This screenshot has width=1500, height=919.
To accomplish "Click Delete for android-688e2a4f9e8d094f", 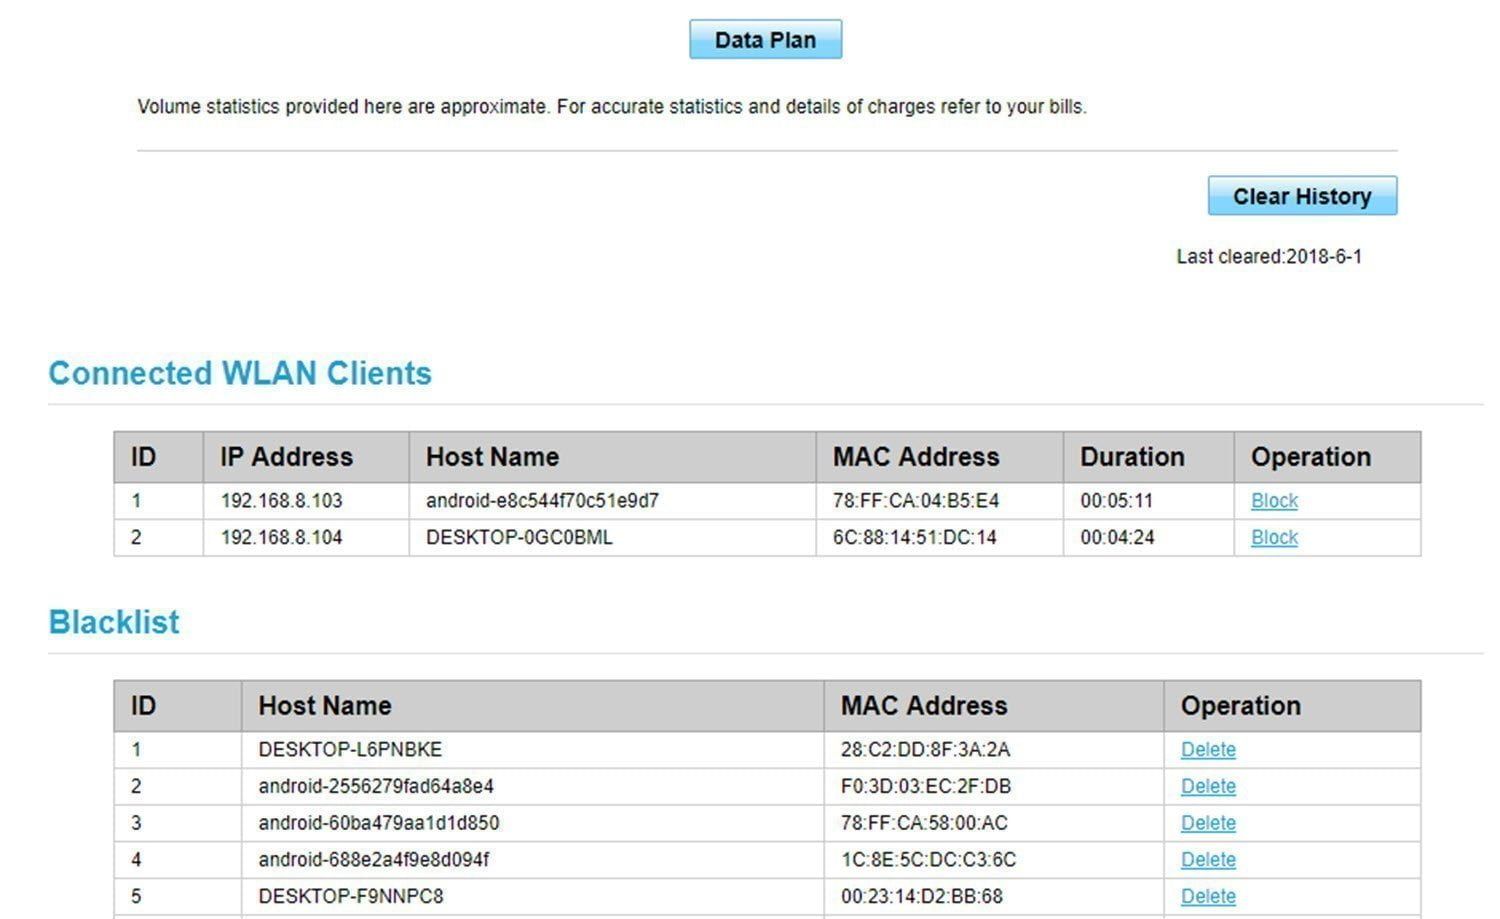I will [x=1208, y=860].
